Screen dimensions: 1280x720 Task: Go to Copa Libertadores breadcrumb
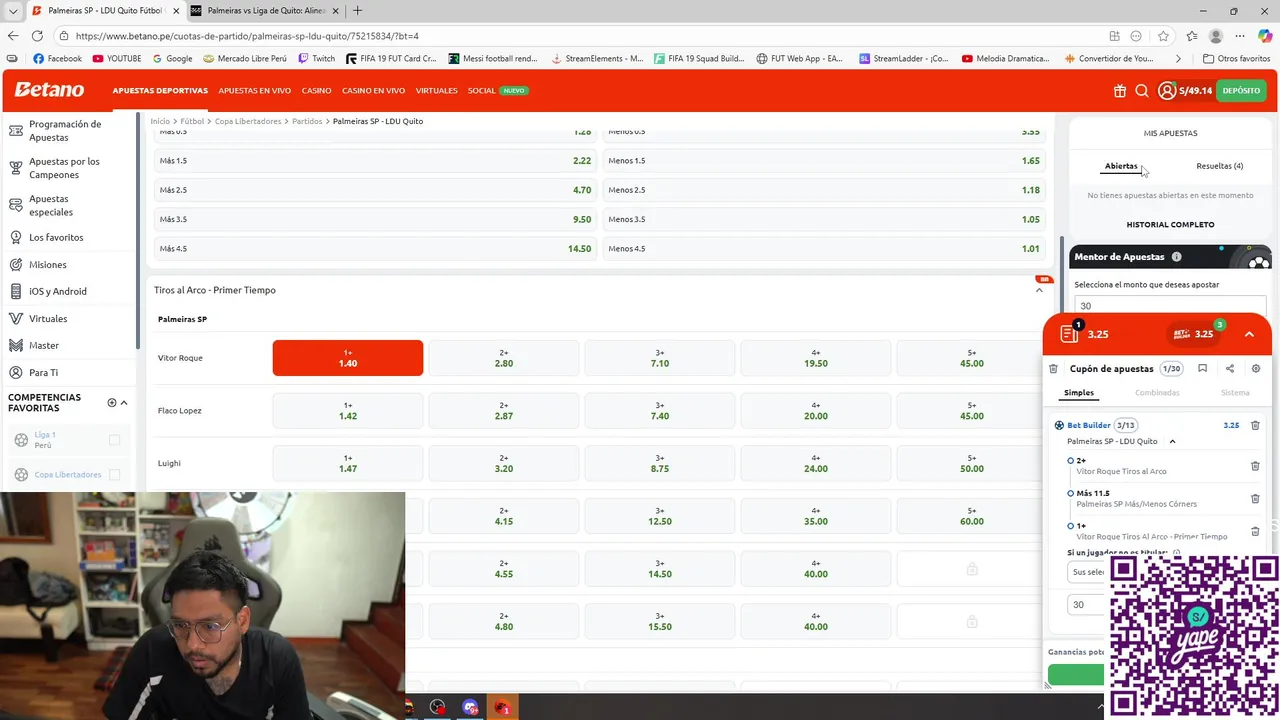(248, 121)
